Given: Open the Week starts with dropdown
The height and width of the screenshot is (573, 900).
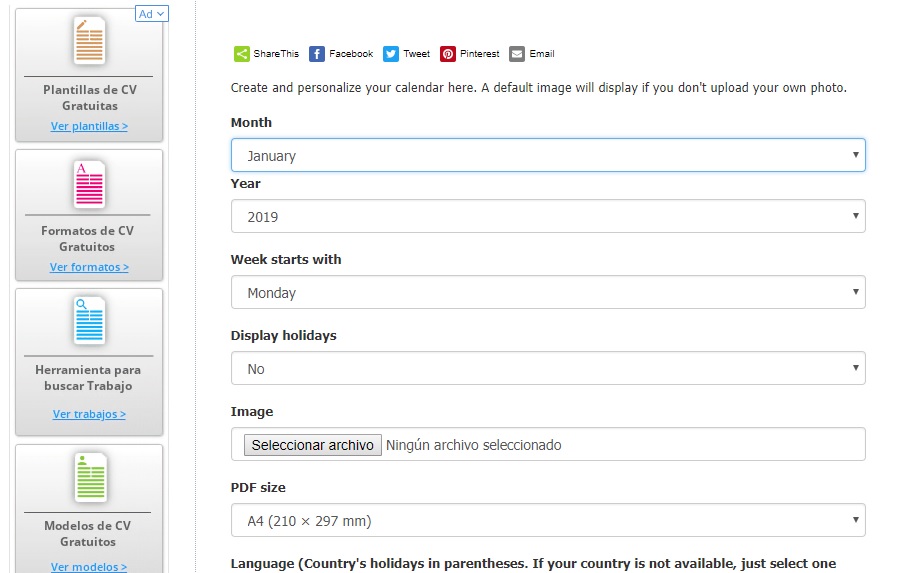Looking at the screenshot, I should (548, 293).
